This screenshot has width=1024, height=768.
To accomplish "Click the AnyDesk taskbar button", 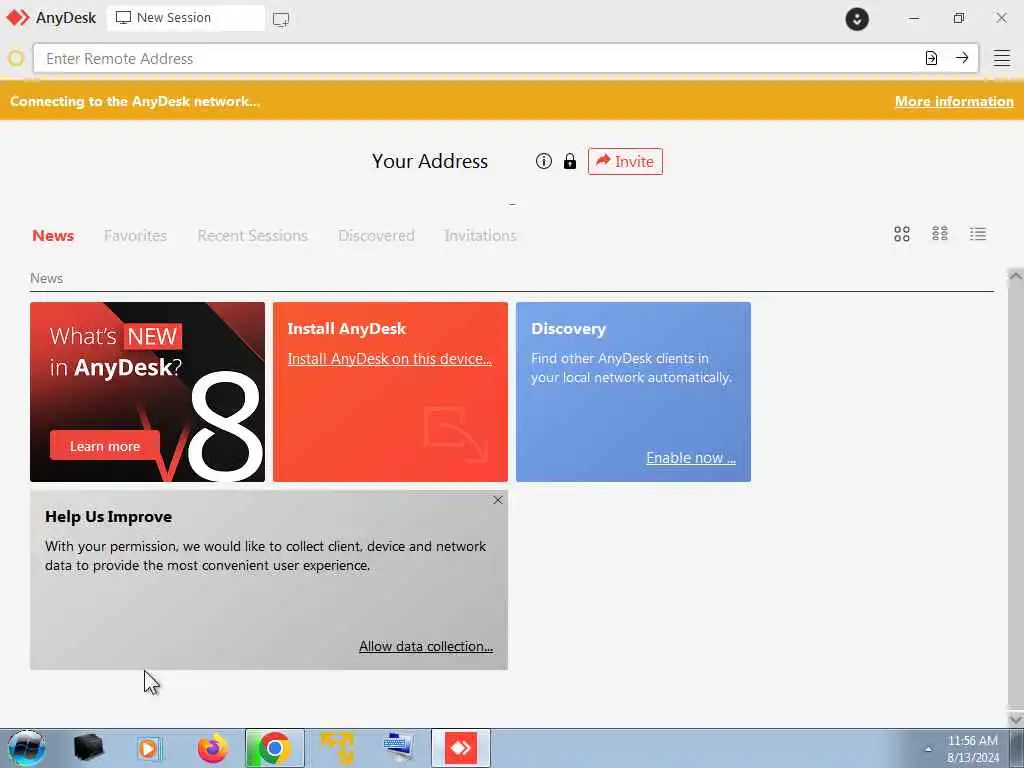I will pos(460,748).
